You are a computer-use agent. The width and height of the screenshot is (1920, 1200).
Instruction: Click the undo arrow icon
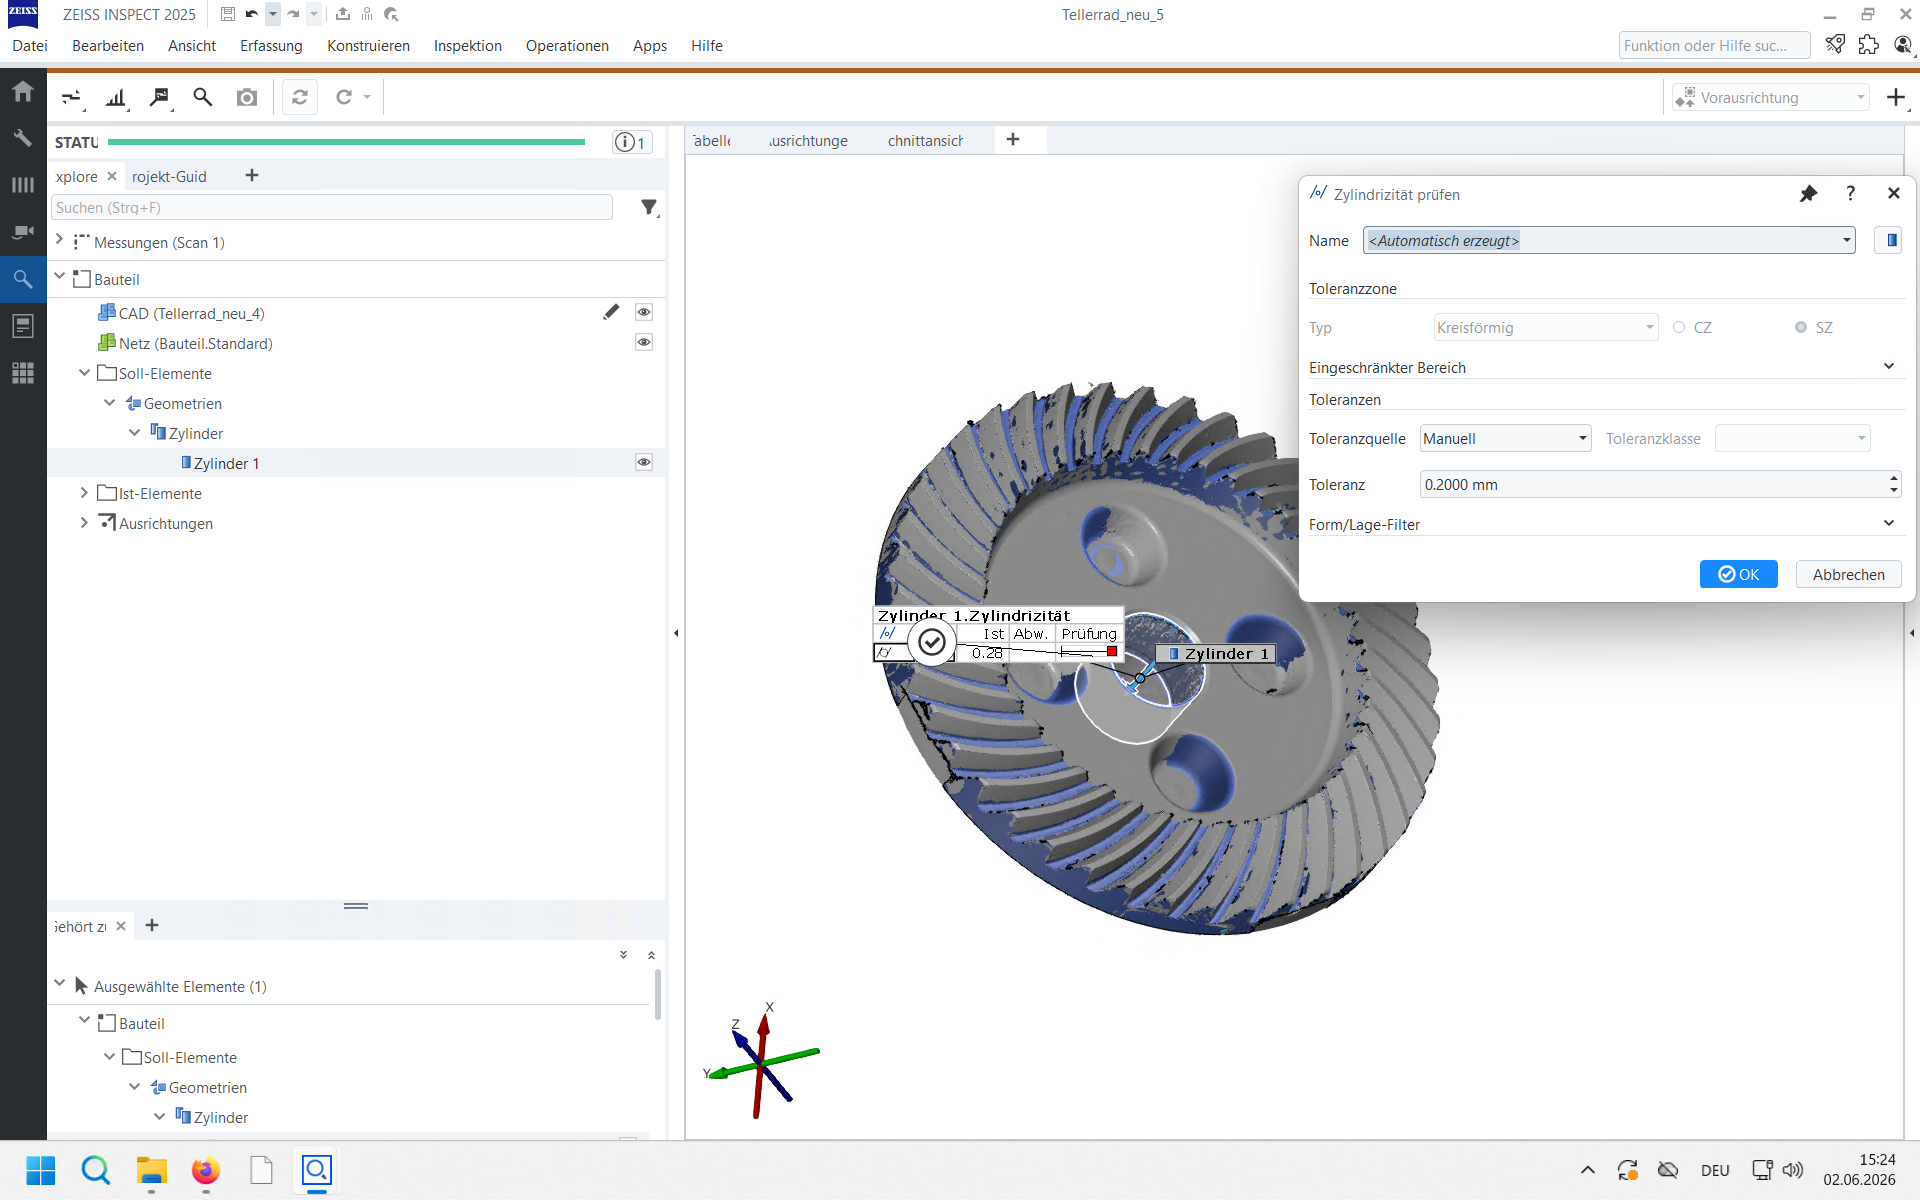coord(251,14)
